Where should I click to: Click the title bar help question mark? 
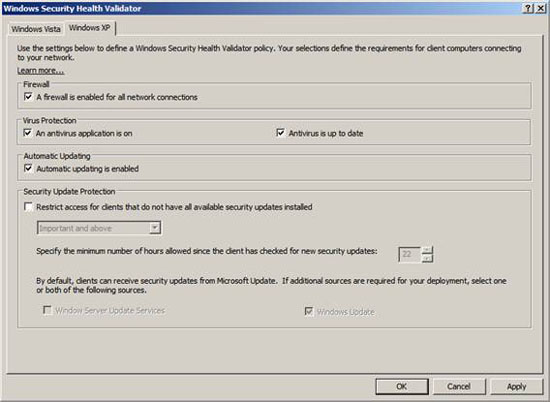coord(529,8)
